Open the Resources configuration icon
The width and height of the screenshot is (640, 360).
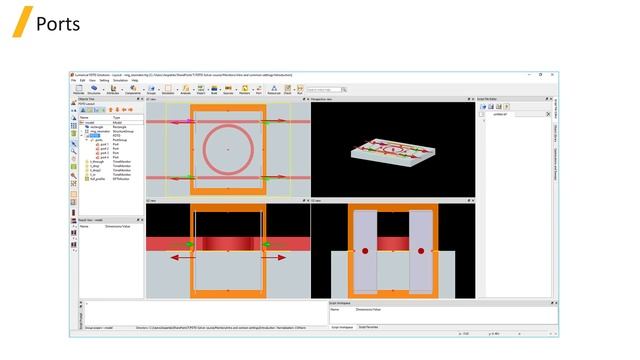point(274,89)
